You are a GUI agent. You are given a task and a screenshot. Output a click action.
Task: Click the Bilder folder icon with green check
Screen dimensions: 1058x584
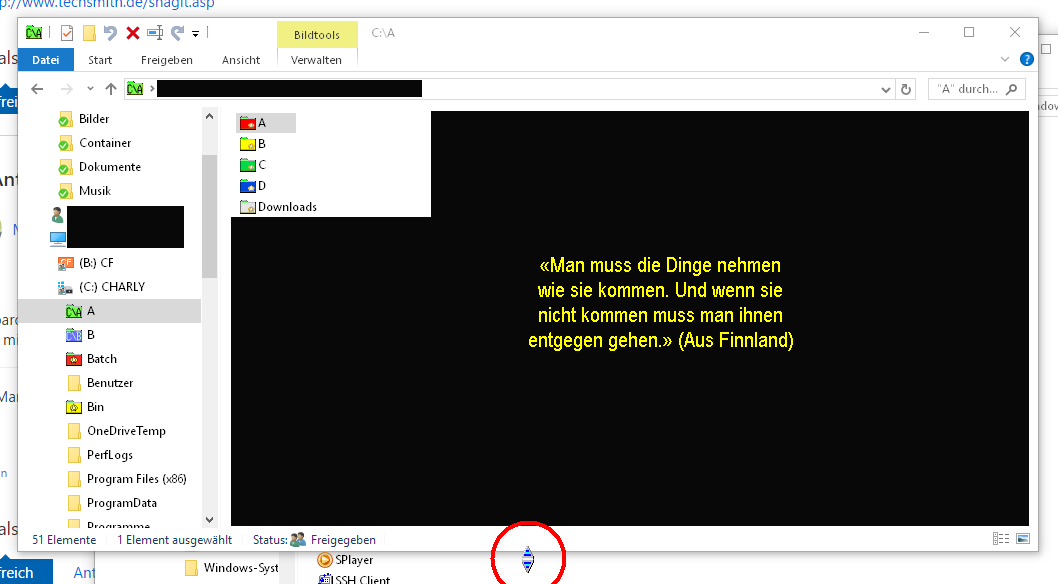[x=65, y=119]
